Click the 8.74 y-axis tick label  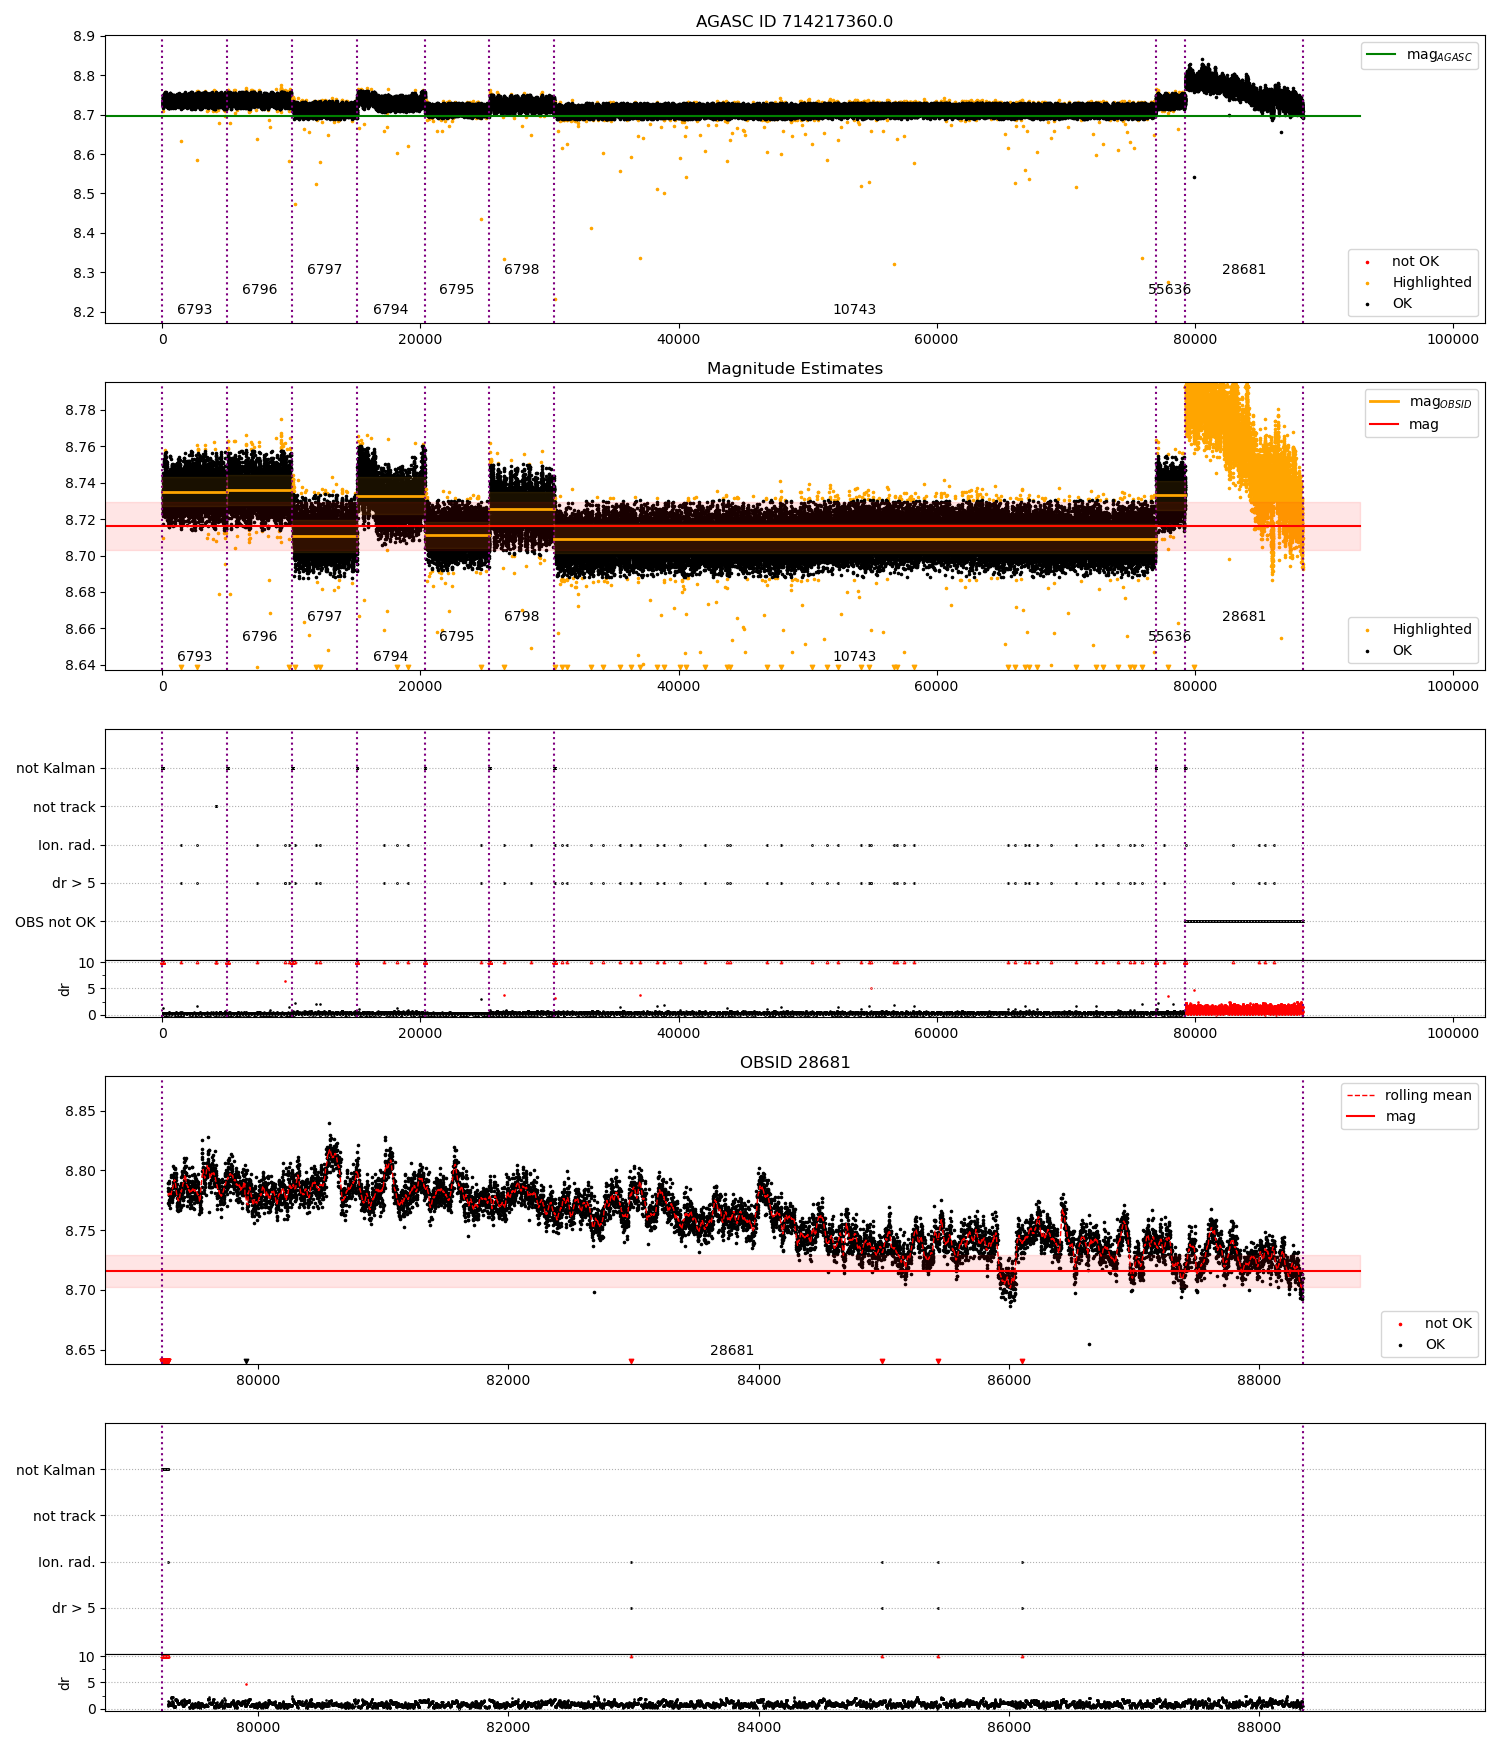[x=80, y=483]
